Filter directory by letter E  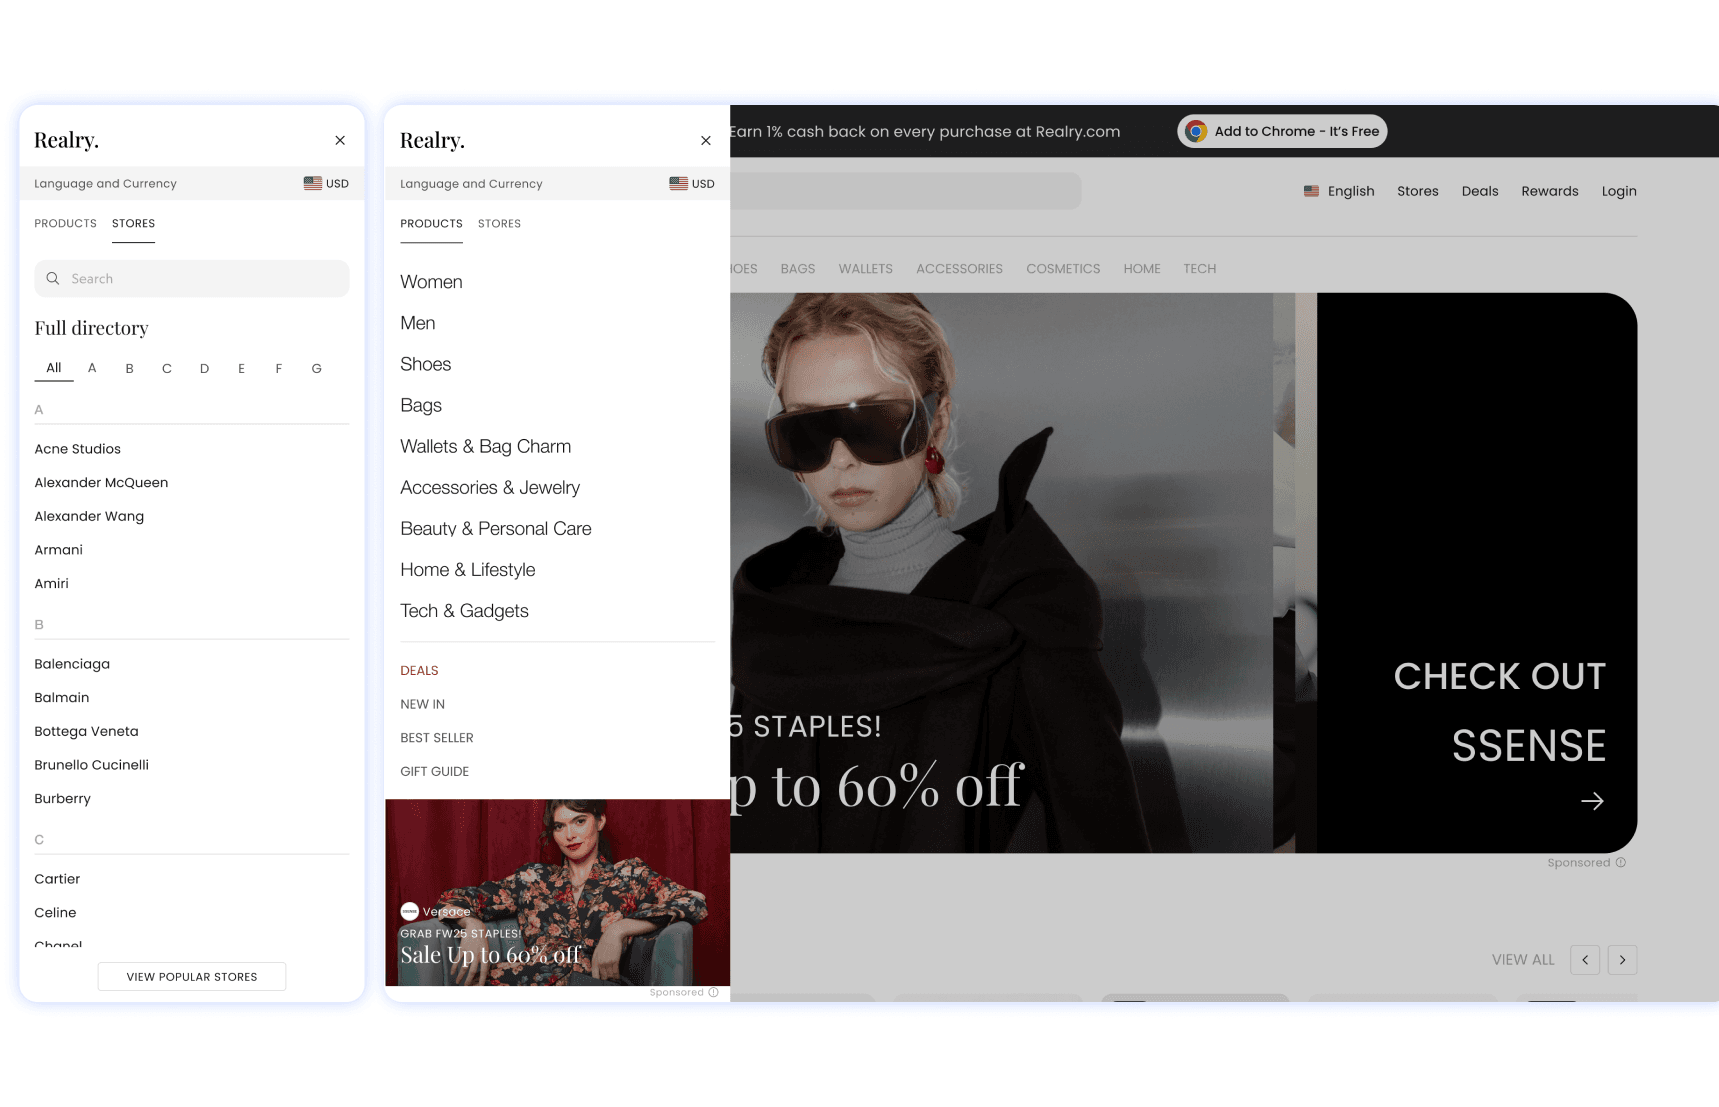(x=241, y=369)
